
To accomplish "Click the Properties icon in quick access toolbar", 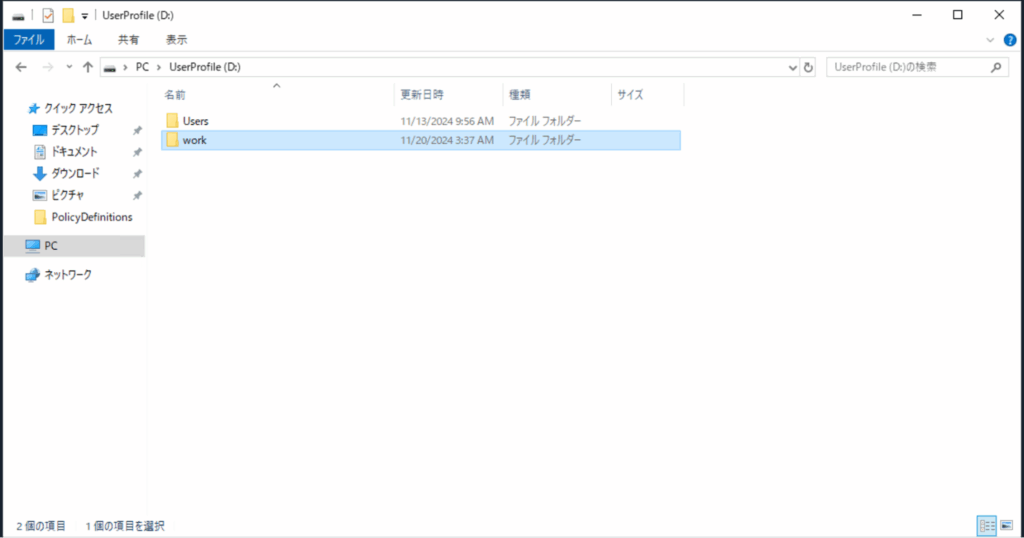I will [x=48, y=15].
